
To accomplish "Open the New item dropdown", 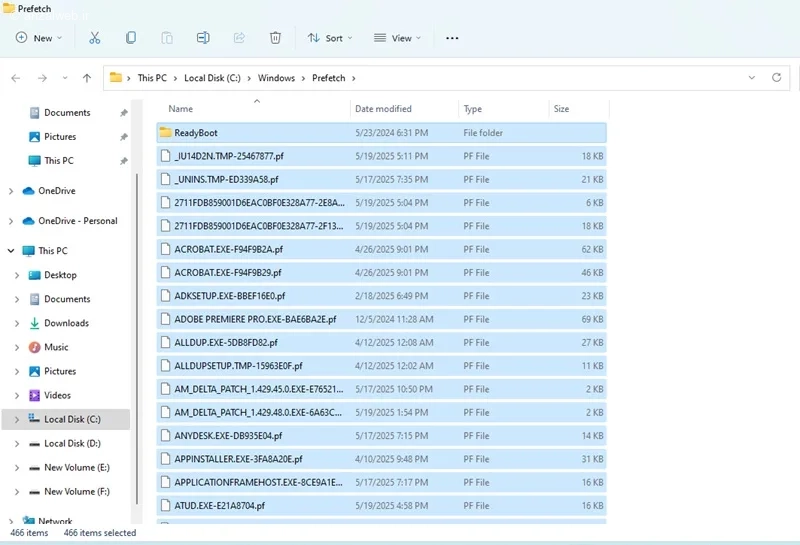I will [x=39, y=38].
